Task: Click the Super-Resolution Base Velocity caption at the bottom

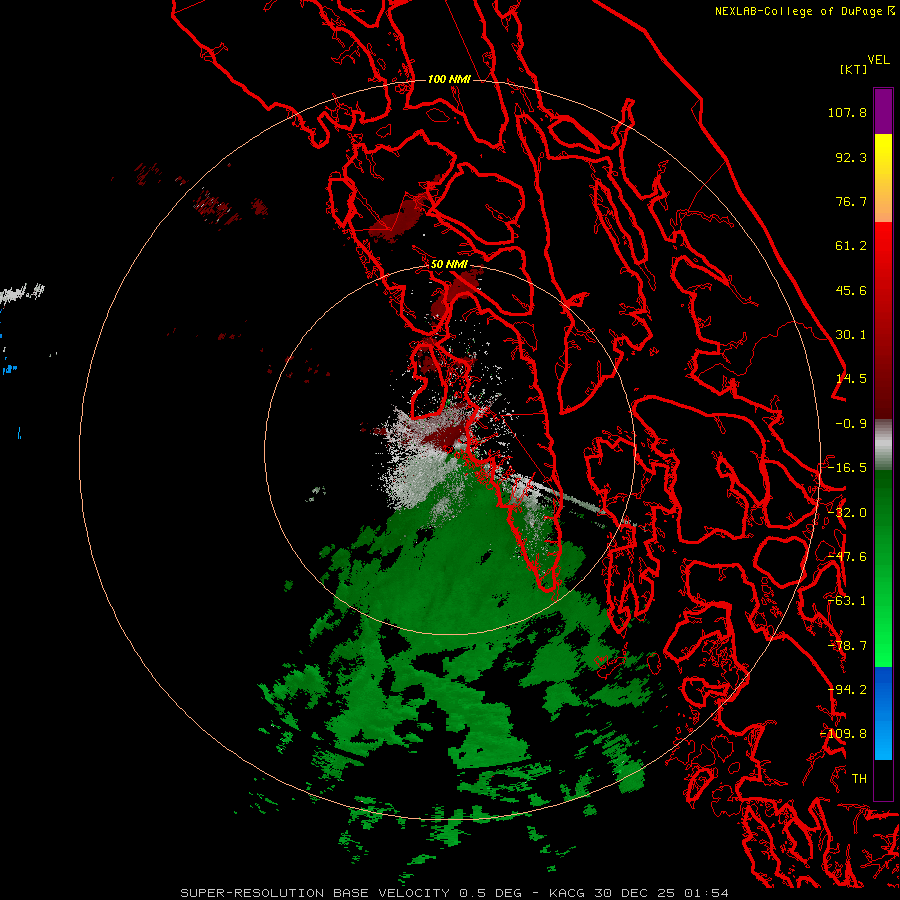Action: click(x=455, y=893)
